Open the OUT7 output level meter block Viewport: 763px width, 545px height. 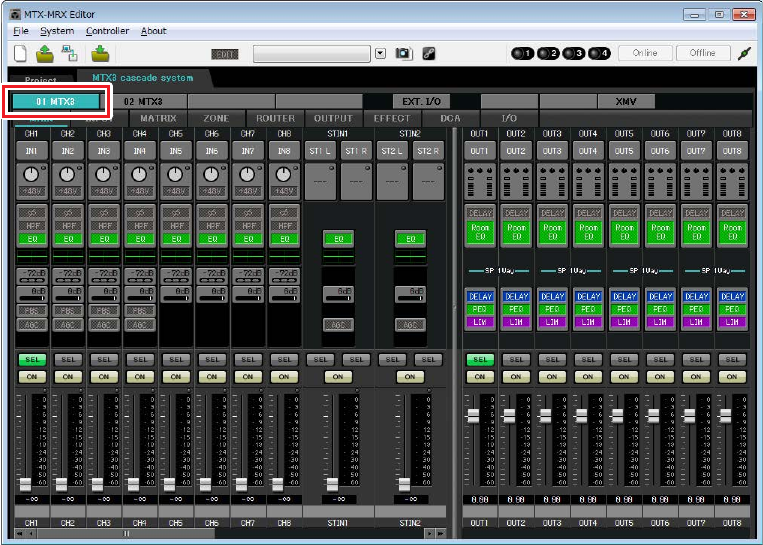click(696, 182)
